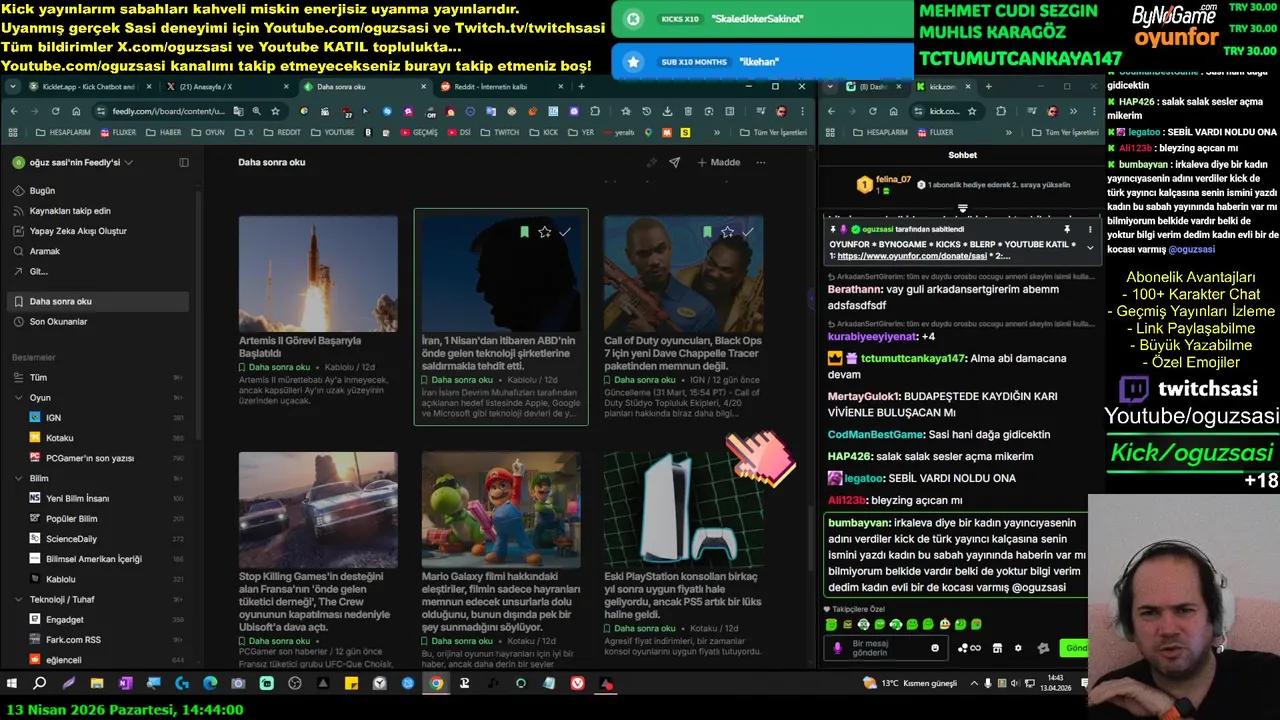Show hidden system tray icons
This screenshot has width=1280, height=720.
point(974,683)
